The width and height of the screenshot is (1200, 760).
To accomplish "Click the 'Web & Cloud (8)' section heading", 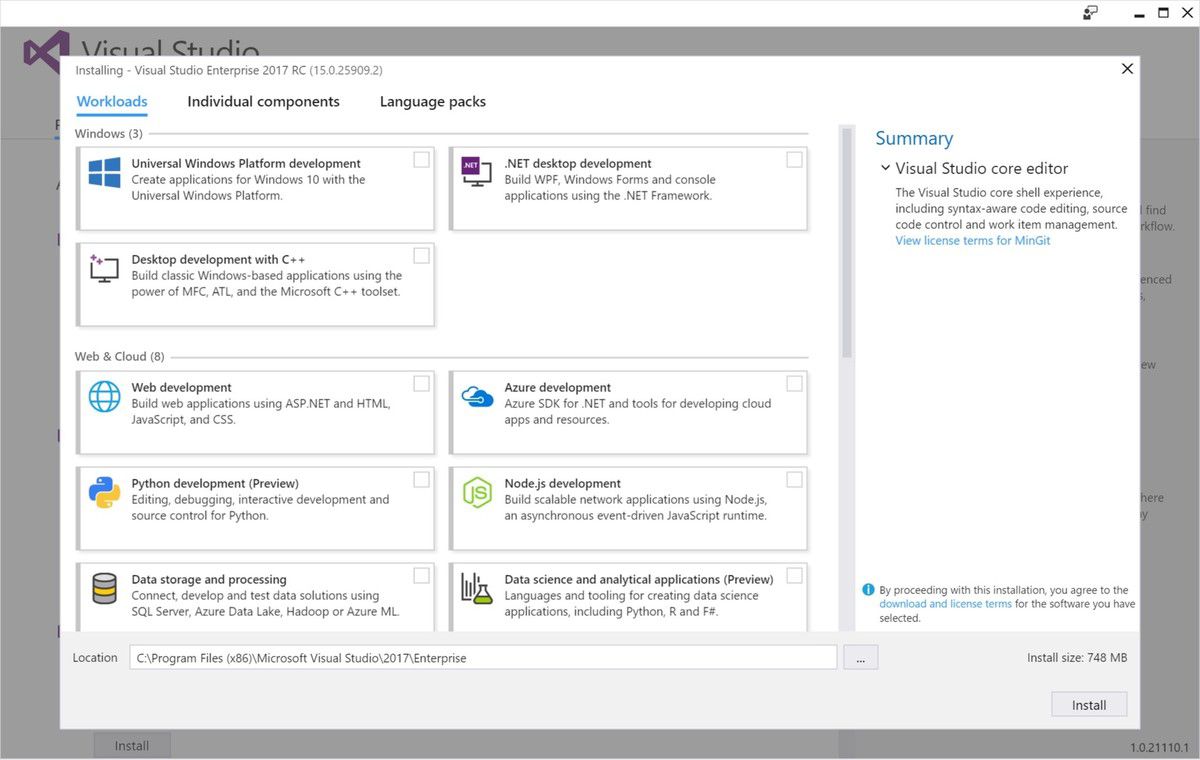I will [x=120, y=356].
